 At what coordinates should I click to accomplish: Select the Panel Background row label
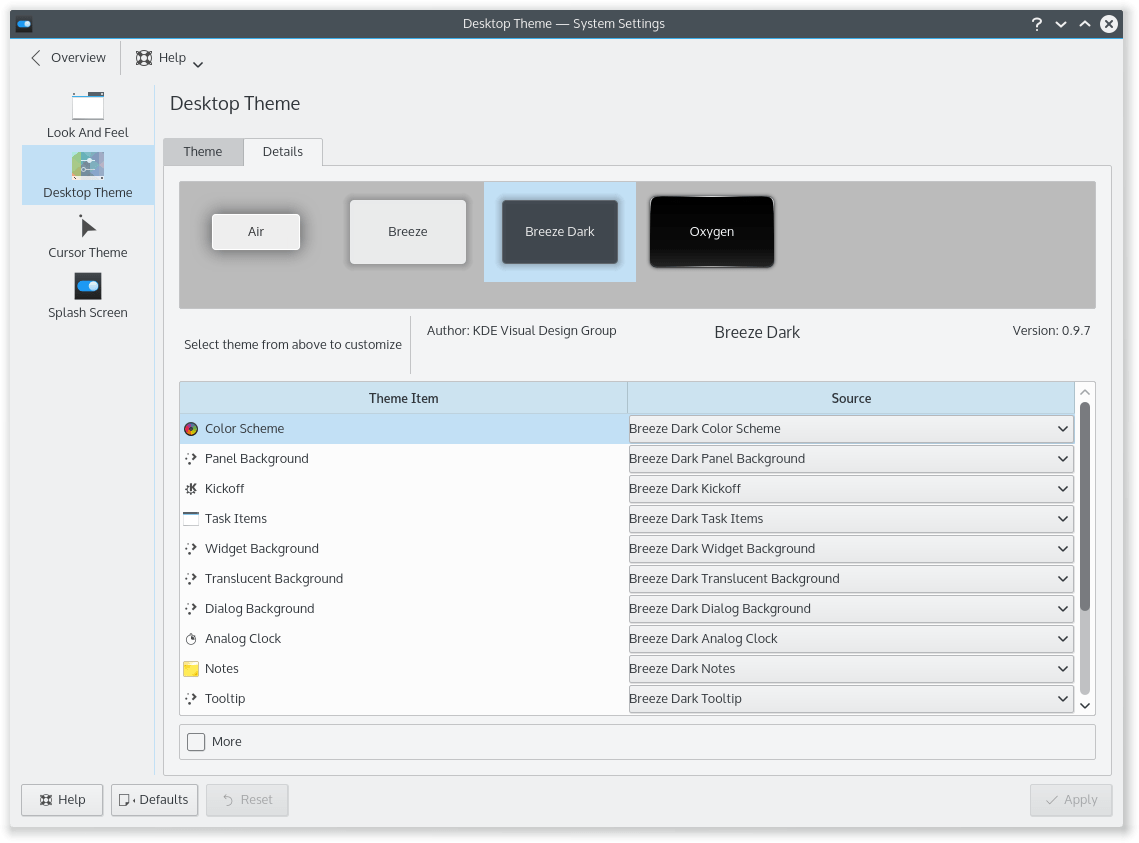click(x=256, y=459)
